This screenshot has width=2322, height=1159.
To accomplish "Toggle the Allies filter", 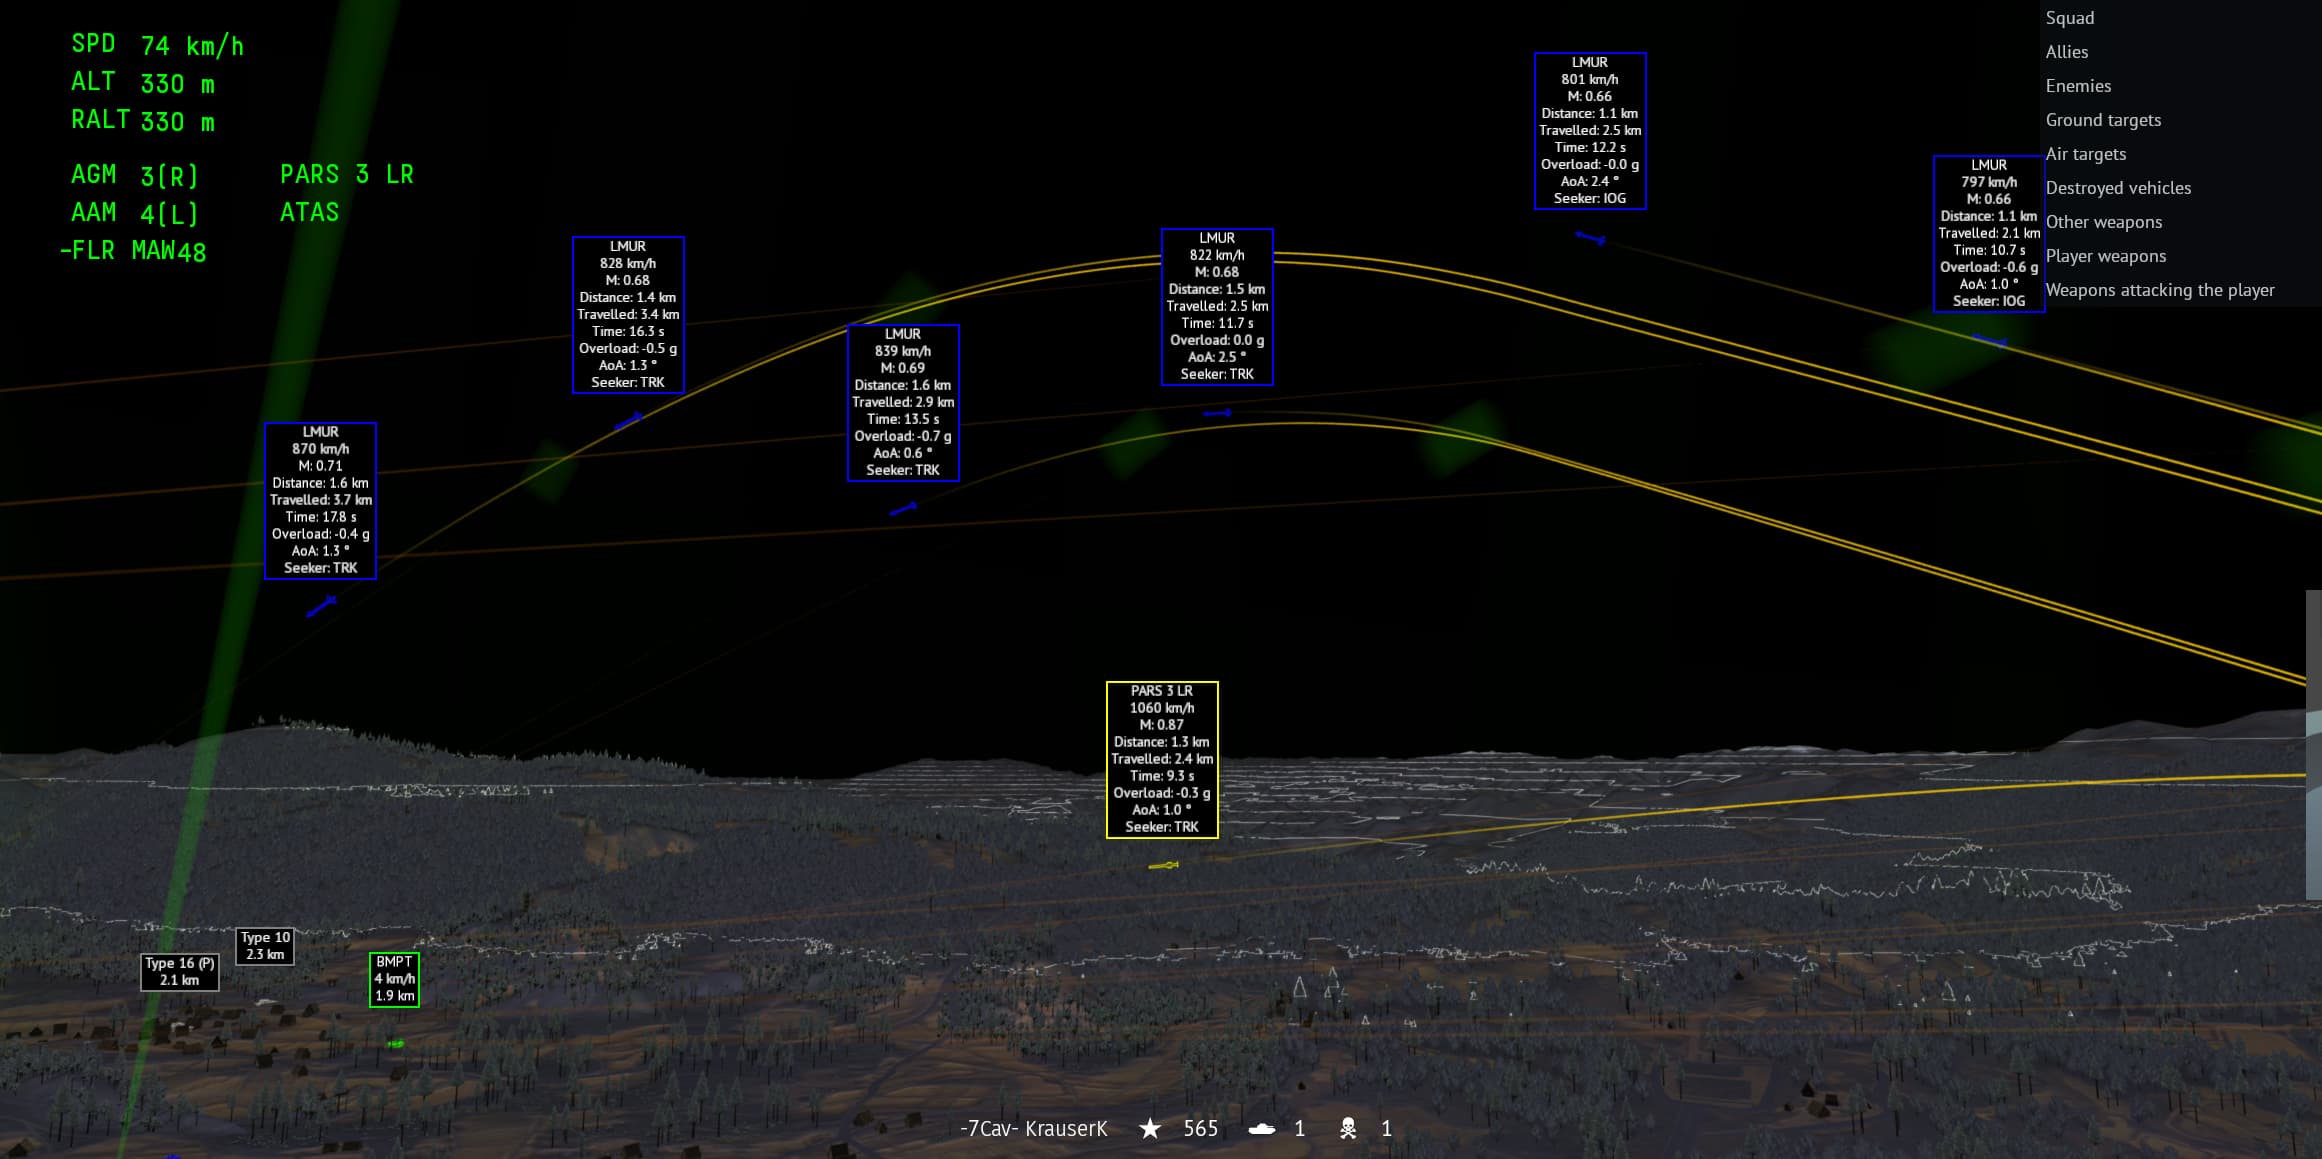I will (2066, 52).
